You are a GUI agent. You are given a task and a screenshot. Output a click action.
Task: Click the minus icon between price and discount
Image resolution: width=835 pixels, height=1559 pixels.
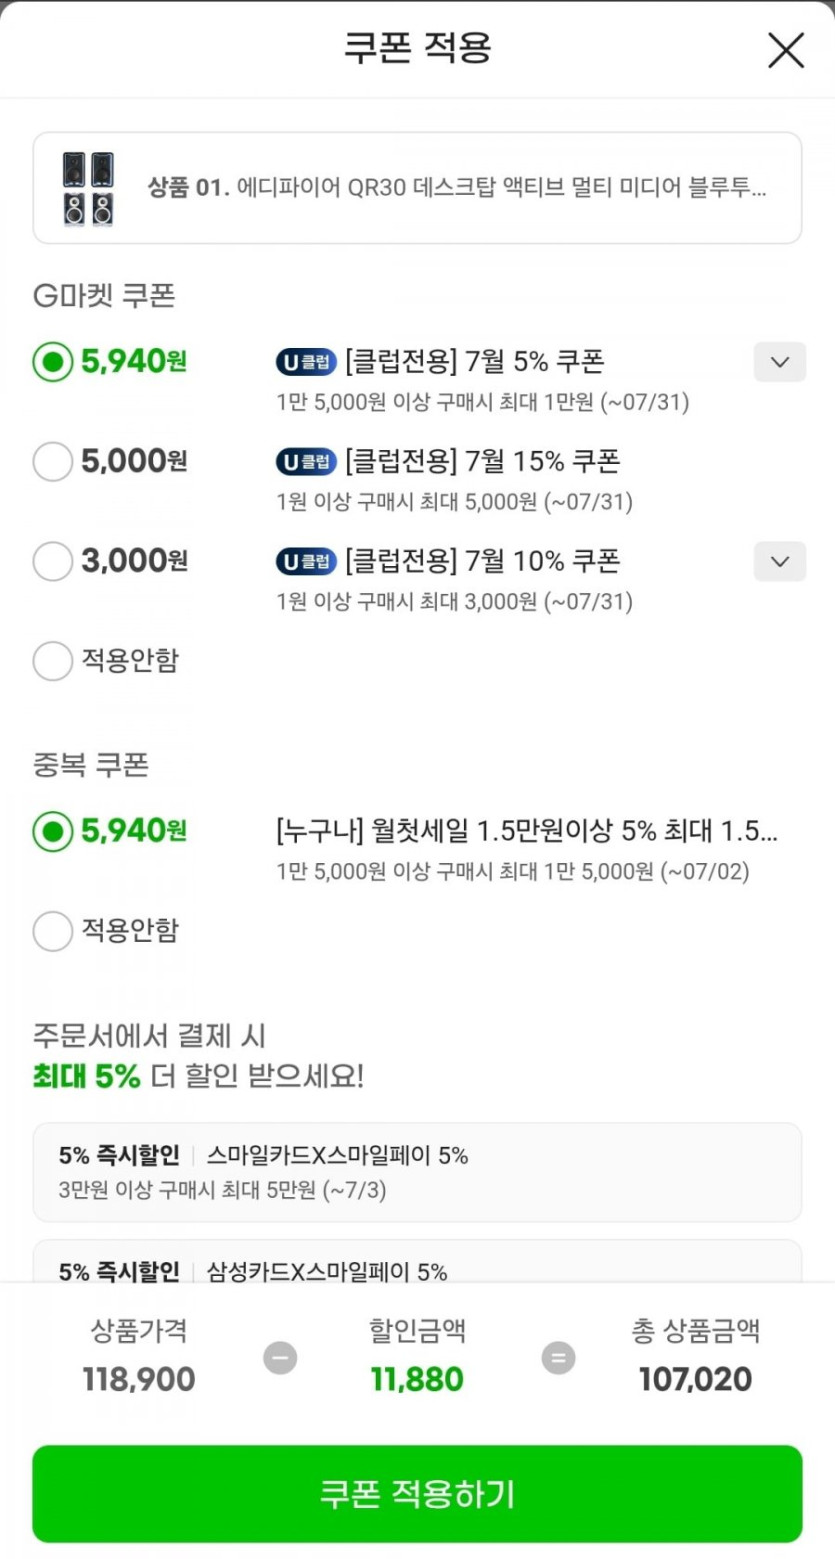[x=280, y=1357]
